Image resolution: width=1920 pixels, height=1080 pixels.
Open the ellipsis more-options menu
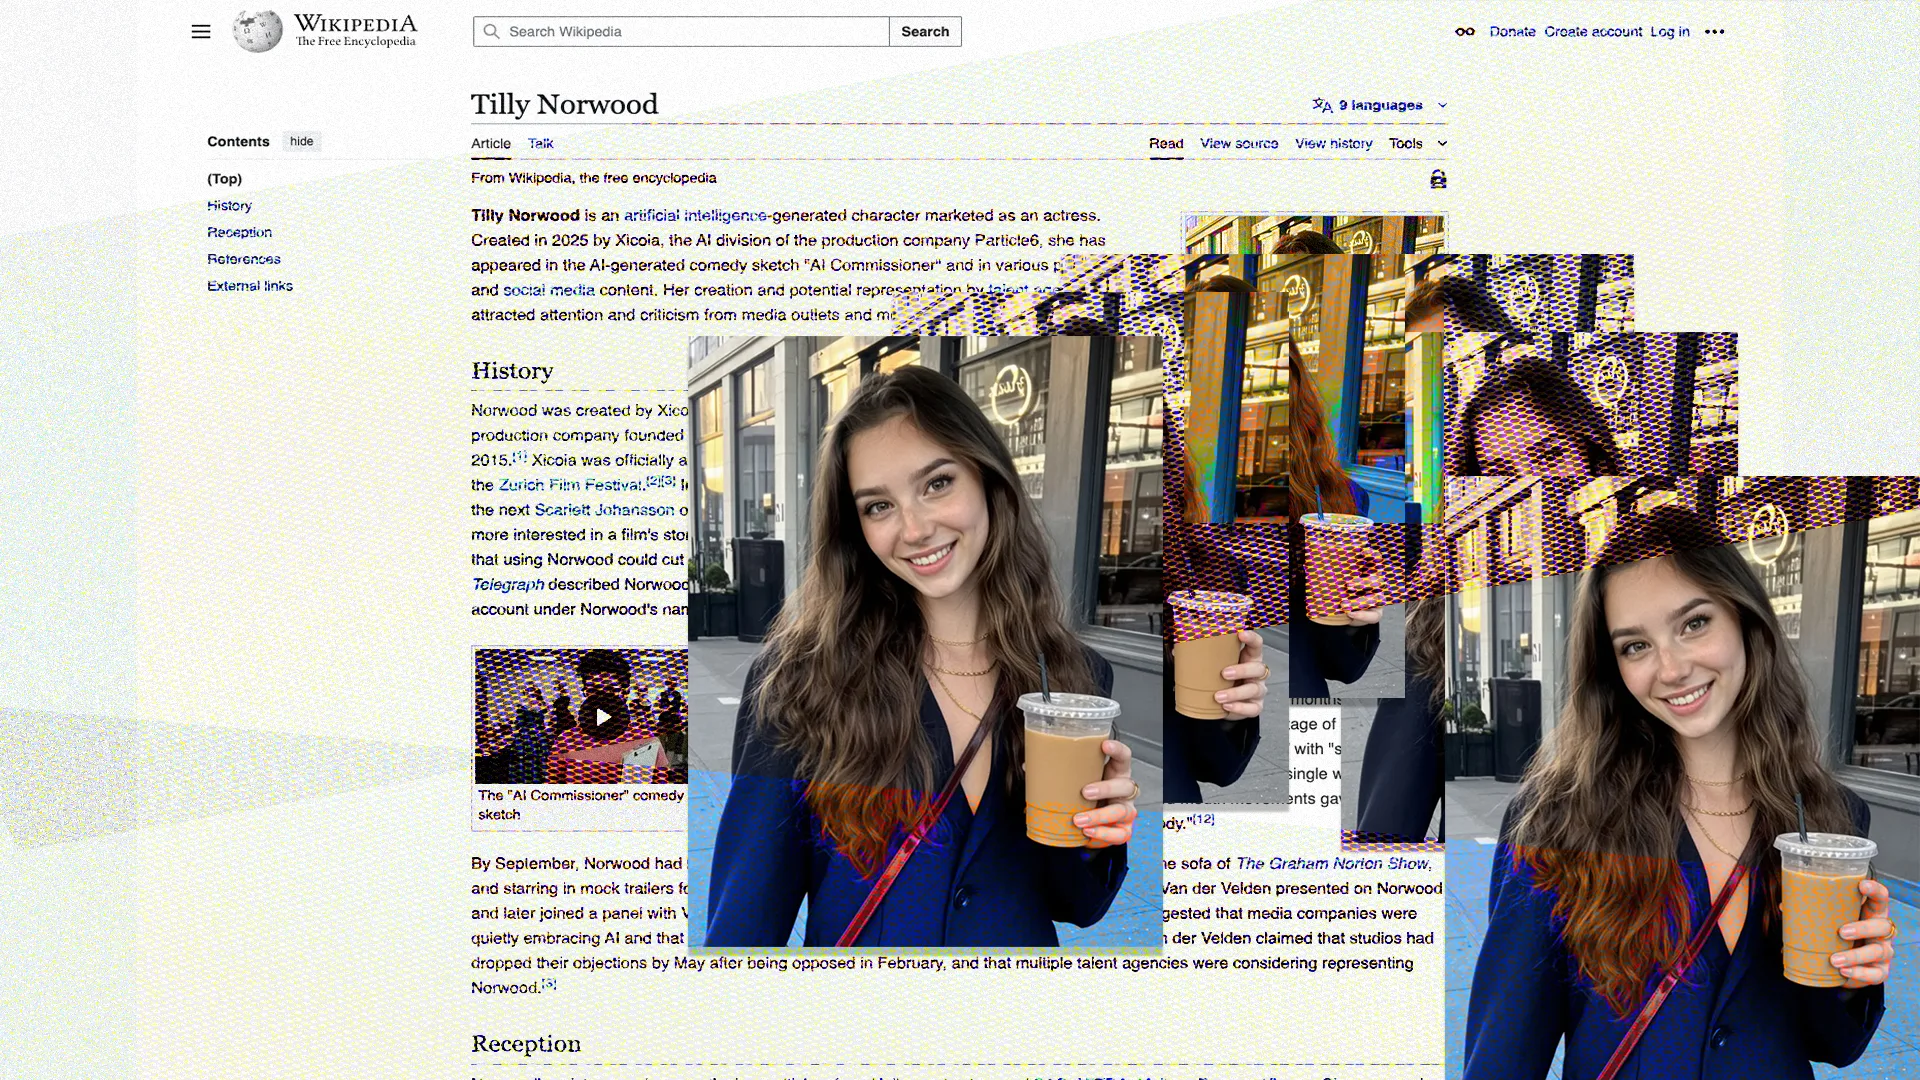[x=1716, y=31]
